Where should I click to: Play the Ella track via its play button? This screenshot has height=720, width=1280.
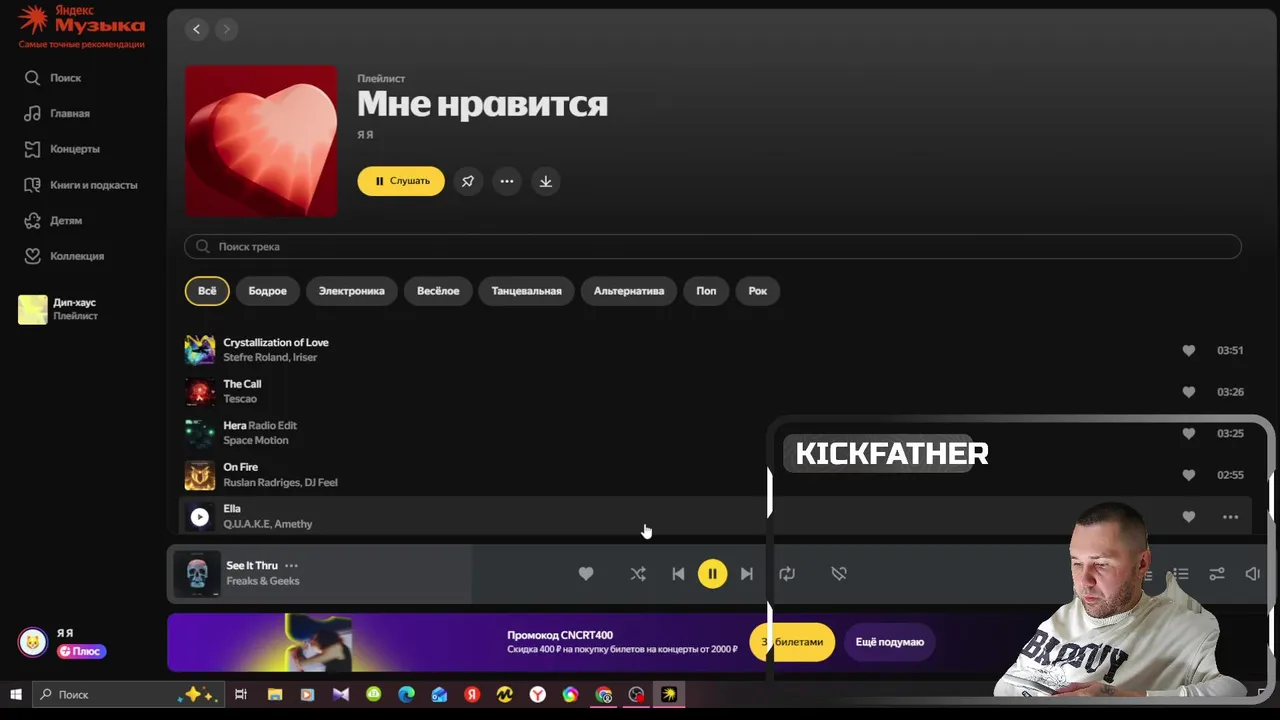200,517
